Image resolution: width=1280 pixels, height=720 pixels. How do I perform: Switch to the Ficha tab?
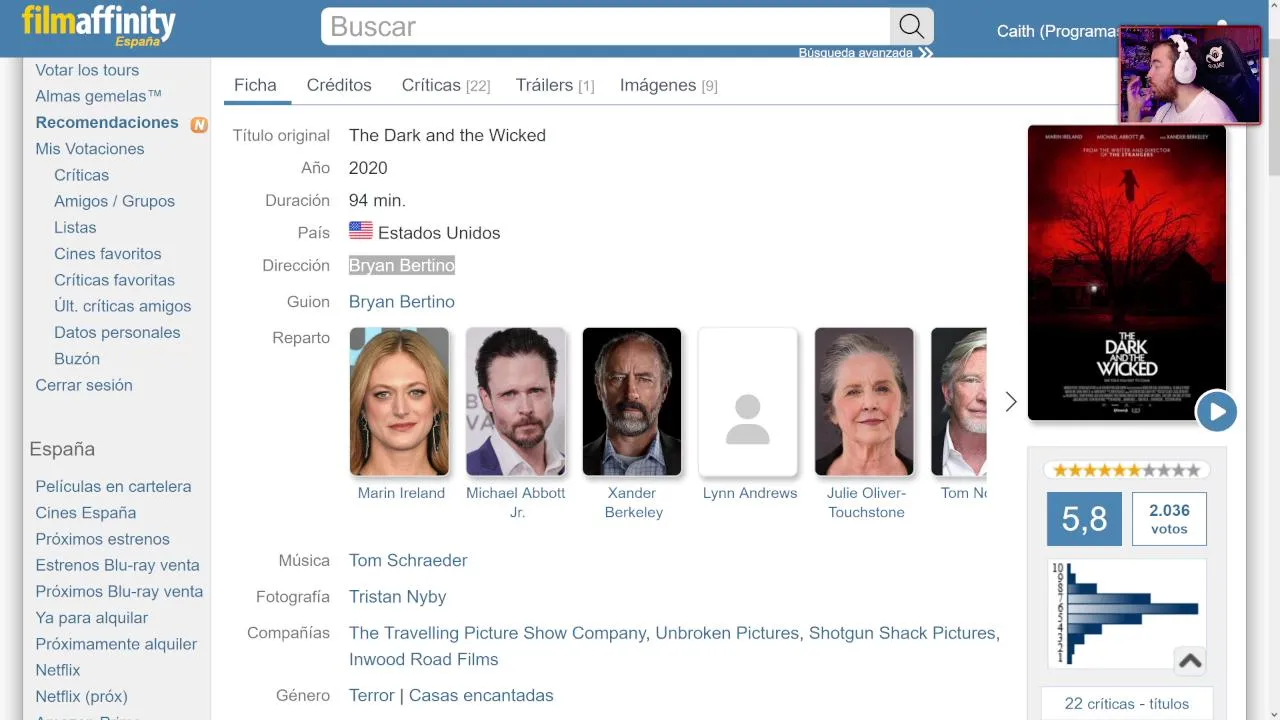tap(255, 85)
